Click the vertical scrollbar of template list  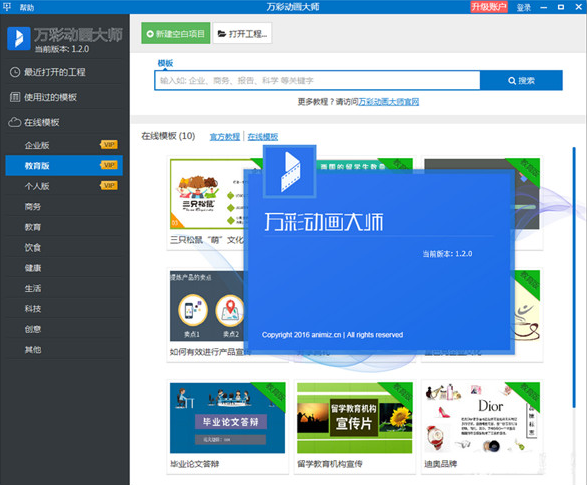pyautogui.click(x=574, y=277)
